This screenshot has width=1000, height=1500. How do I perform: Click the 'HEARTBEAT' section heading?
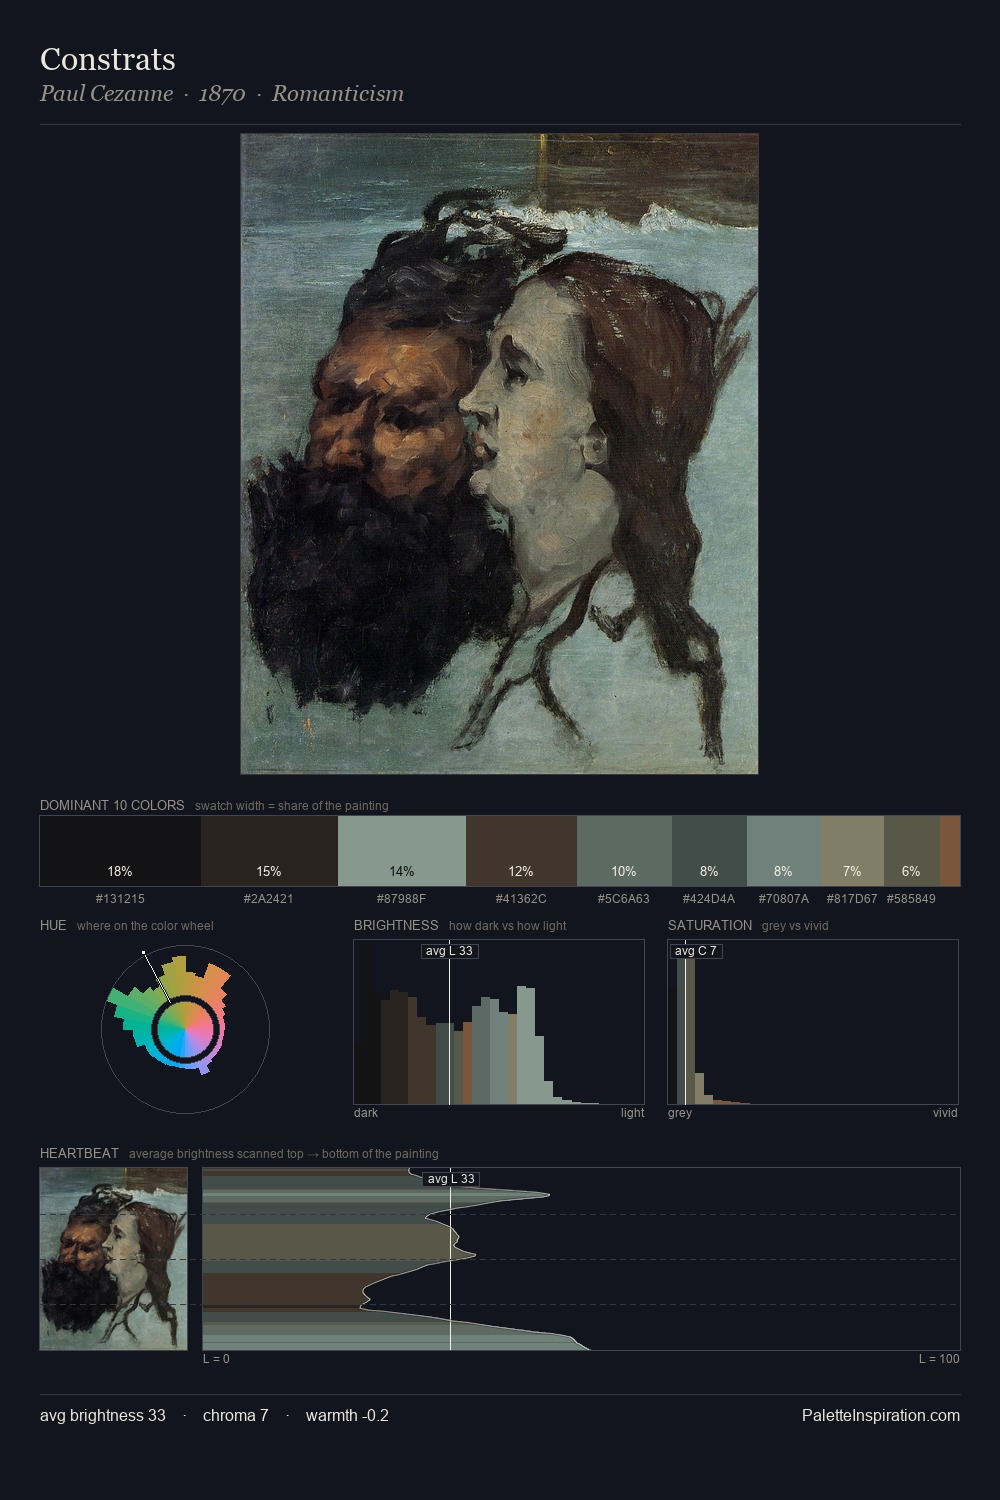point(79,1153)
